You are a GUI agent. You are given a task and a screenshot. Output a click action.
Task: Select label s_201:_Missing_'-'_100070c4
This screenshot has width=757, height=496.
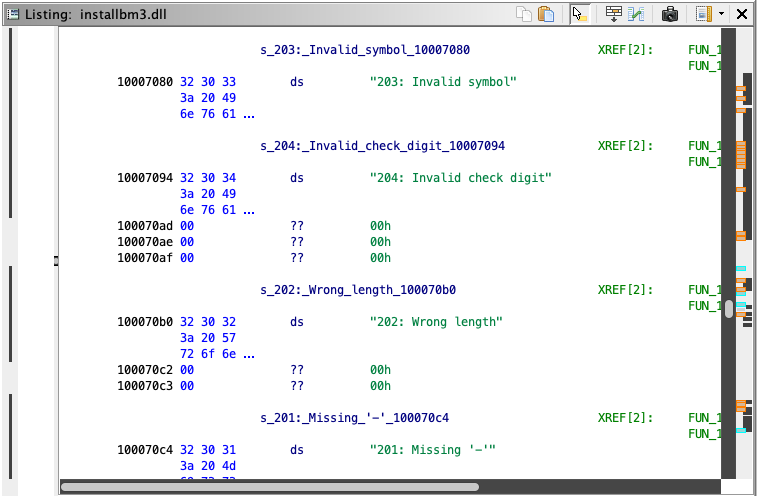[354, 418]
